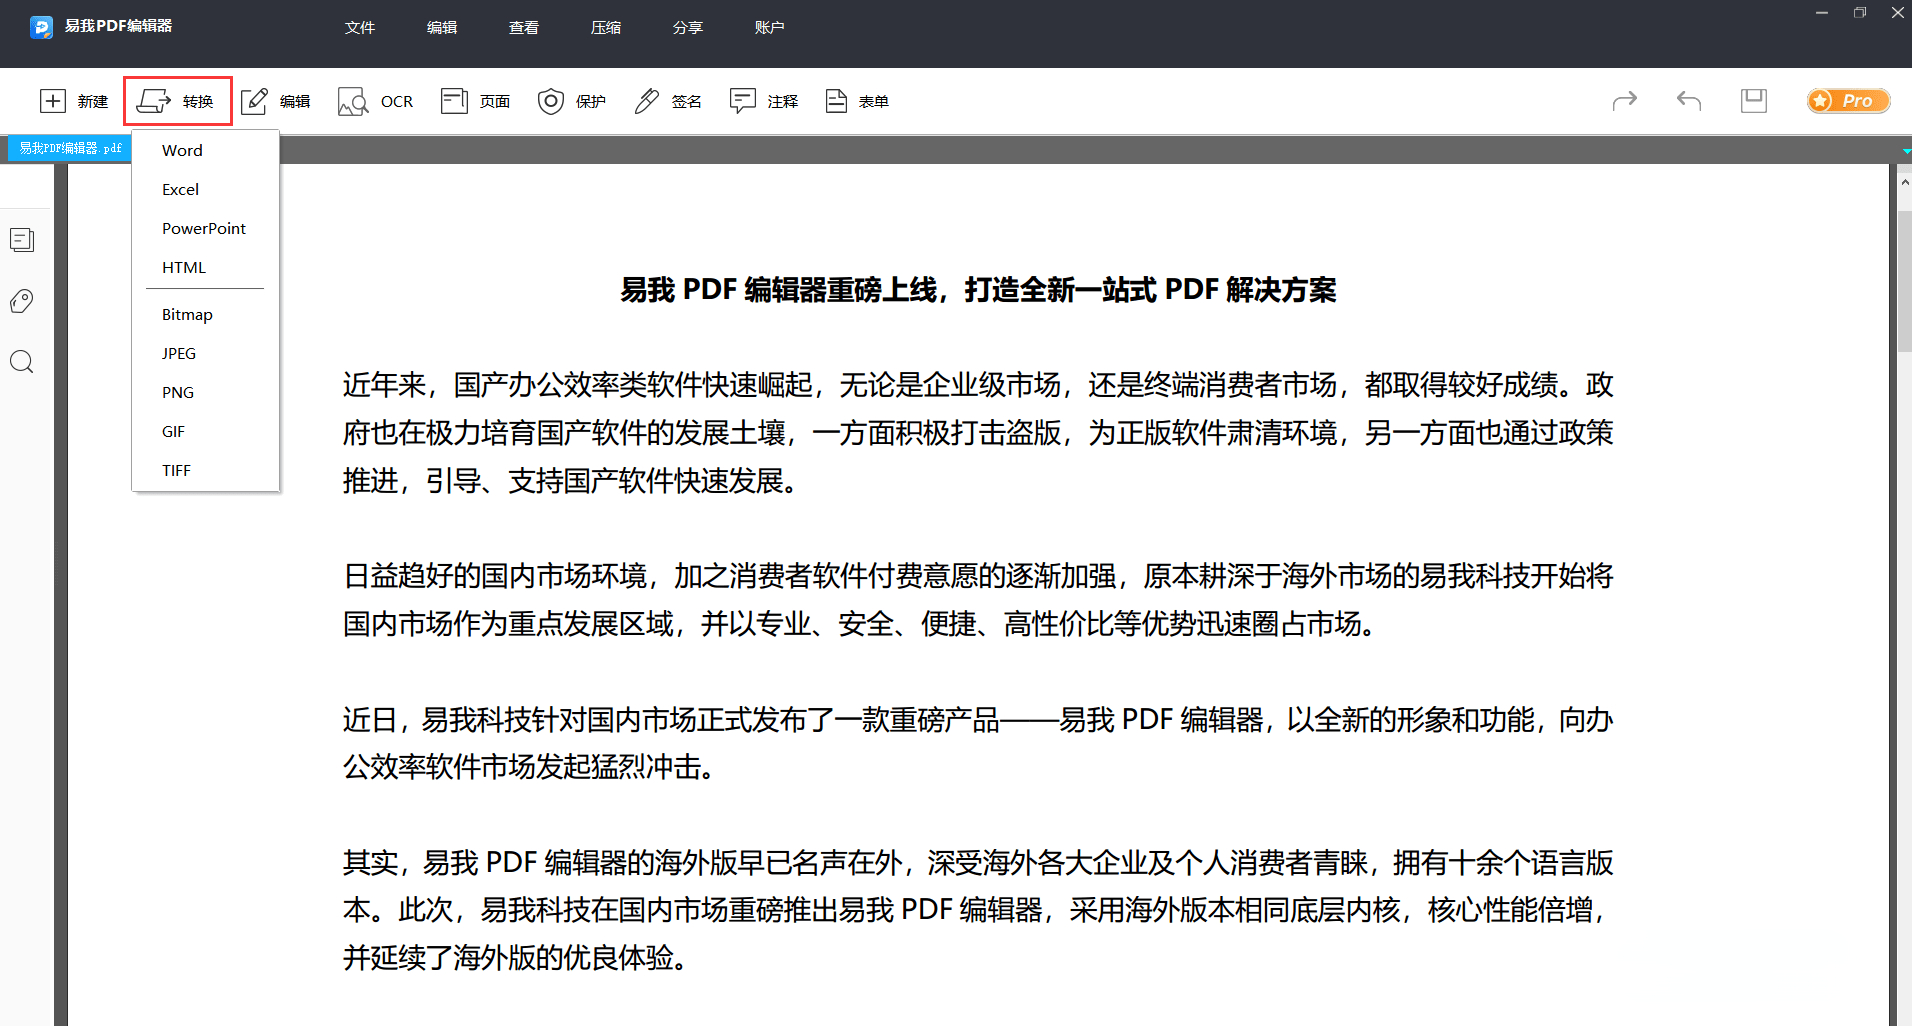Open the Edit (编辑) pencil tool icon
This screenshot has width=1912, height=1026.
[x=255, y=101]
